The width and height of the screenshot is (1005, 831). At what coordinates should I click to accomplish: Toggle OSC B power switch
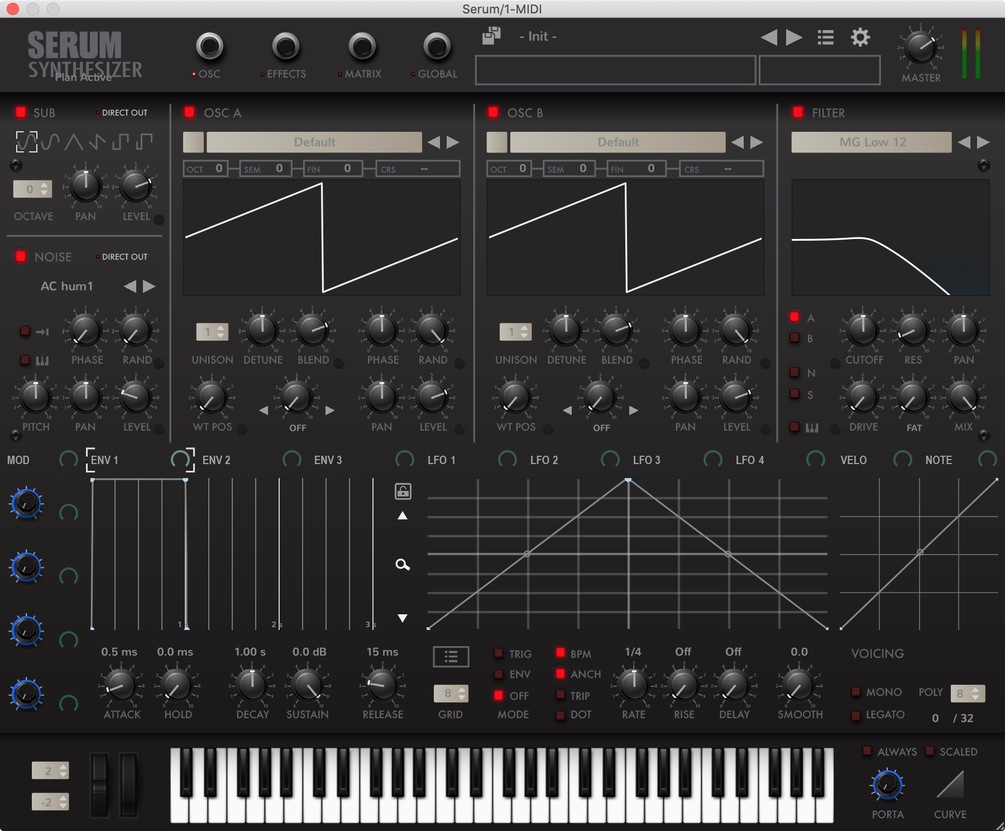pos(493,112)
